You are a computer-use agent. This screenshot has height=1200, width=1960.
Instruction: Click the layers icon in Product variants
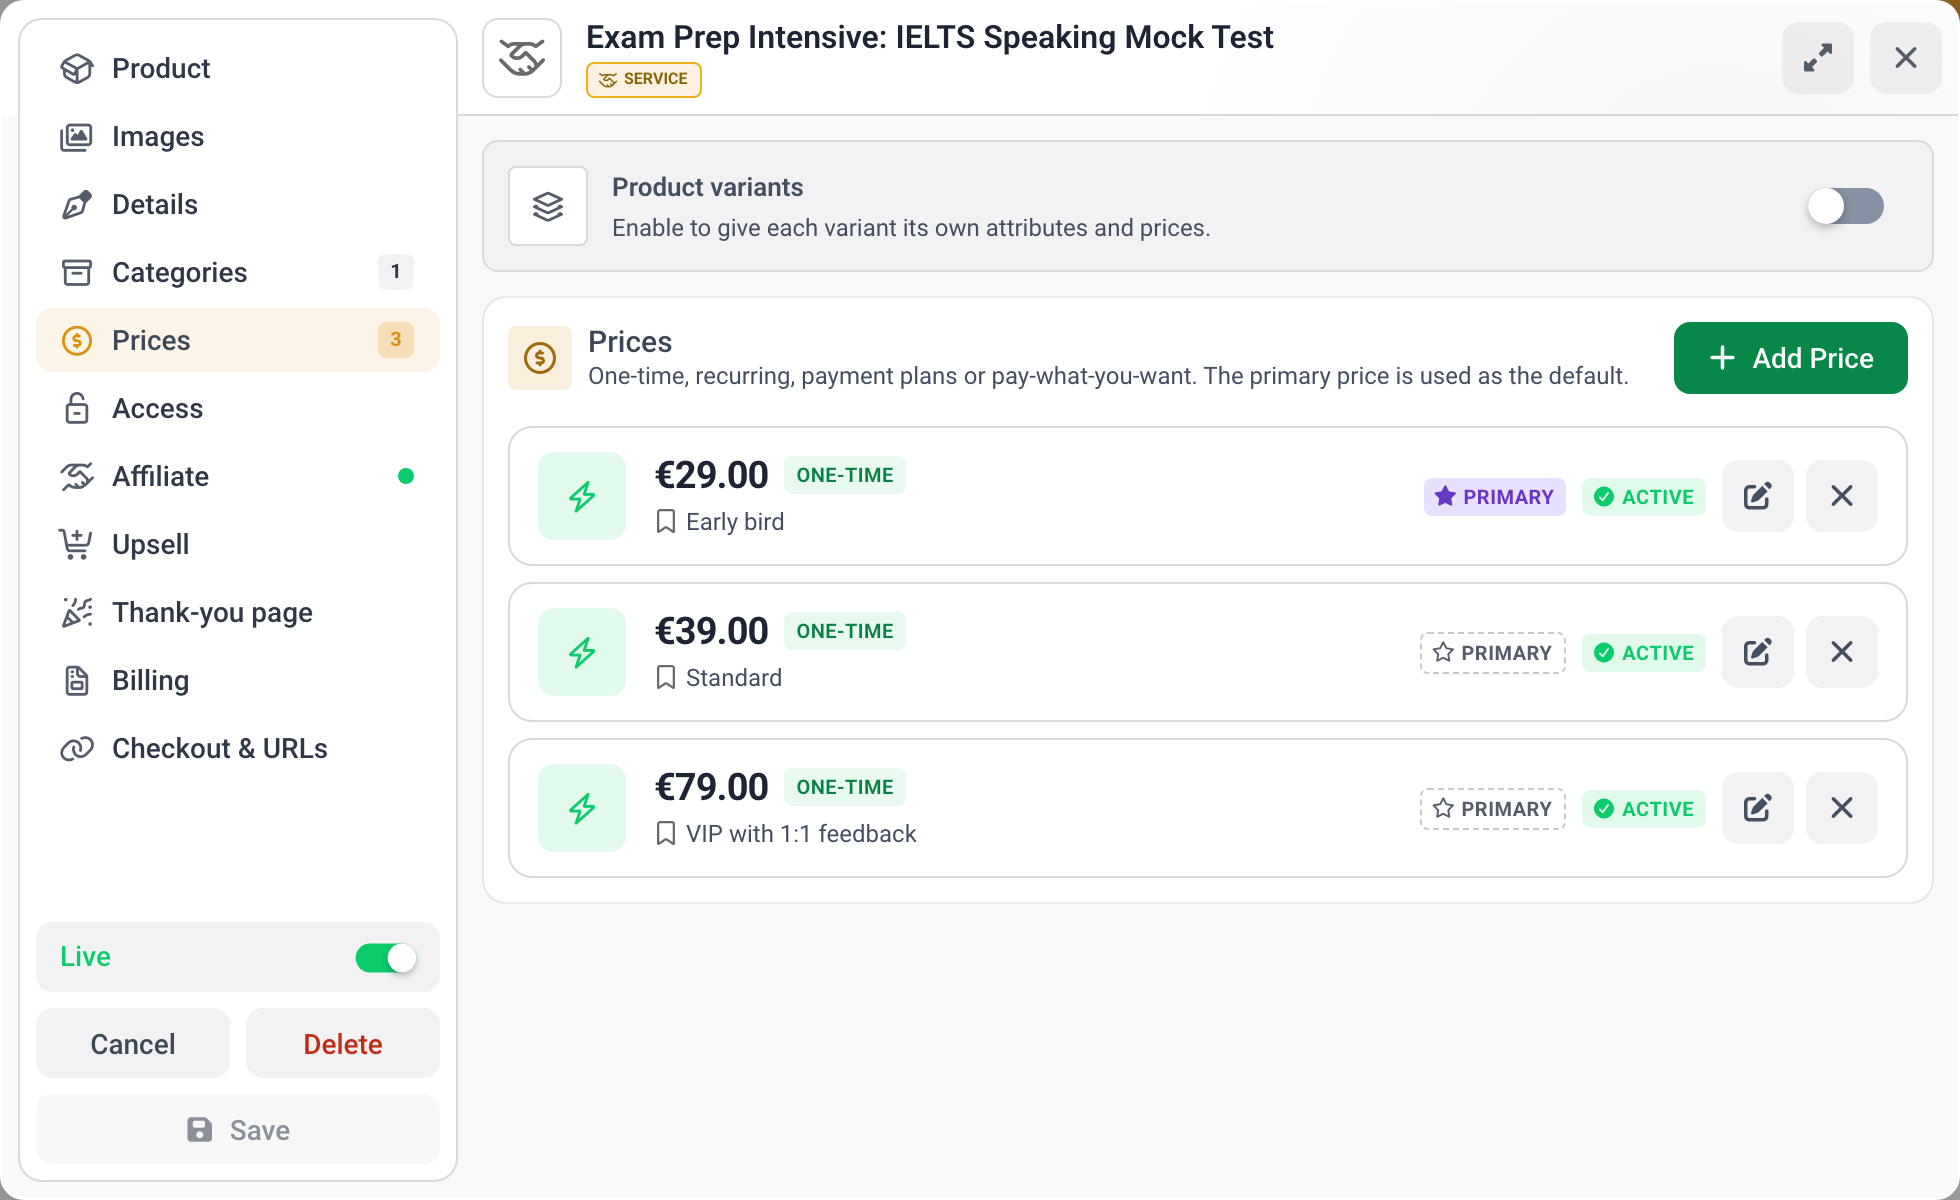[x=548, y=206]
